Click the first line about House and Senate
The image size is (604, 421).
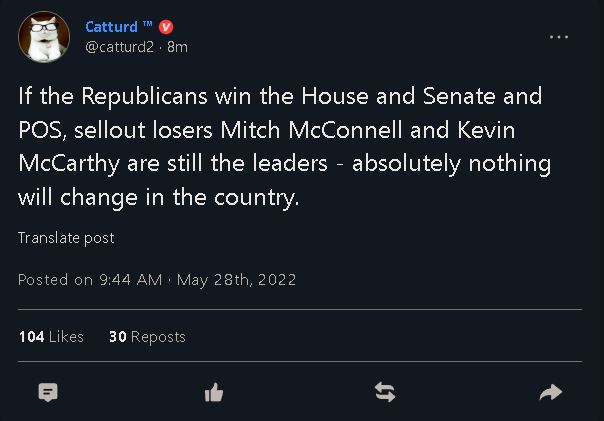point(280,96)
